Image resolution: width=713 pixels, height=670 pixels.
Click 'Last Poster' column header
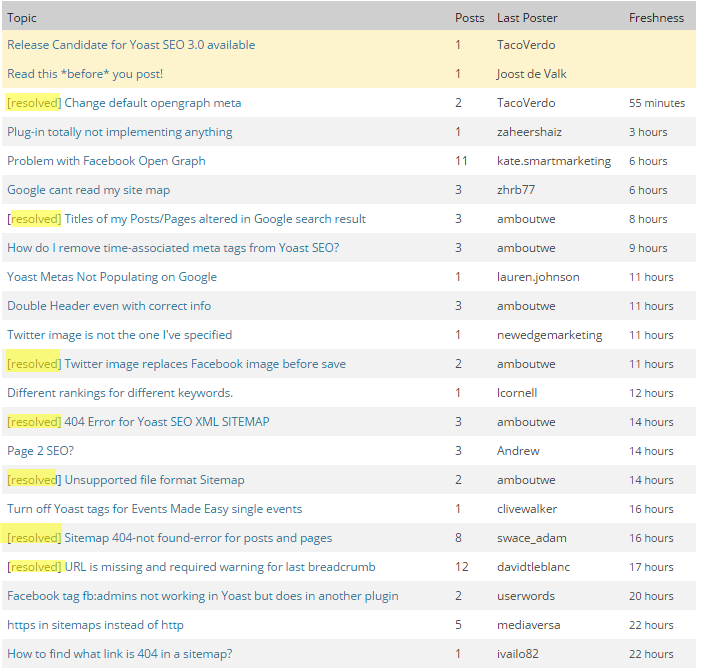(527, 18)
